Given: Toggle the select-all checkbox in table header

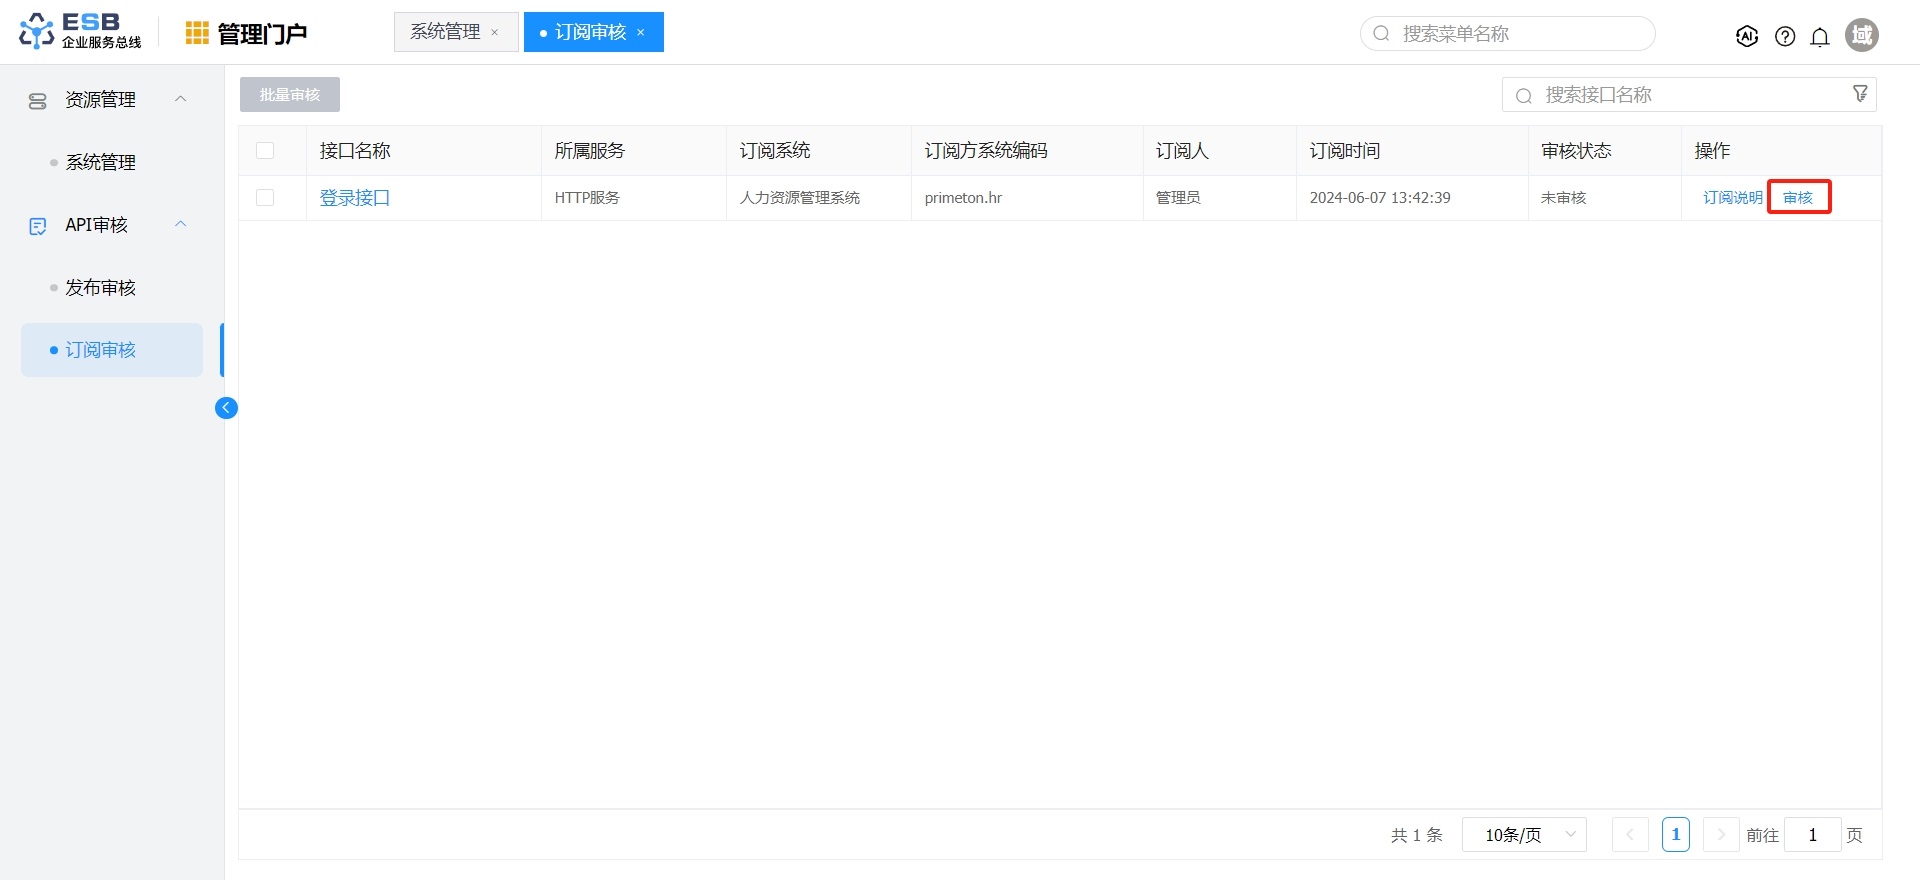Looking at the screenshot, I should pos(265,151).
